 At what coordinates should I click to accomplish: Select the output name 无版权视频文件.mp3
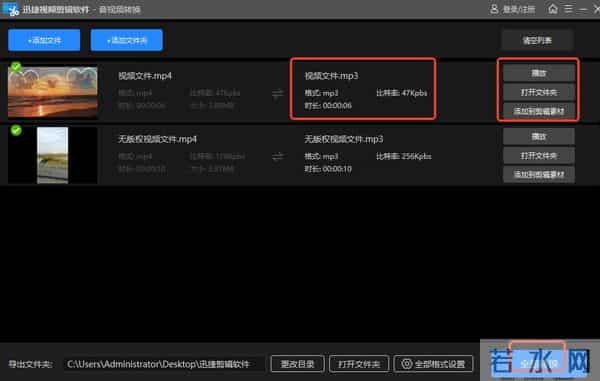pos(344,139)
